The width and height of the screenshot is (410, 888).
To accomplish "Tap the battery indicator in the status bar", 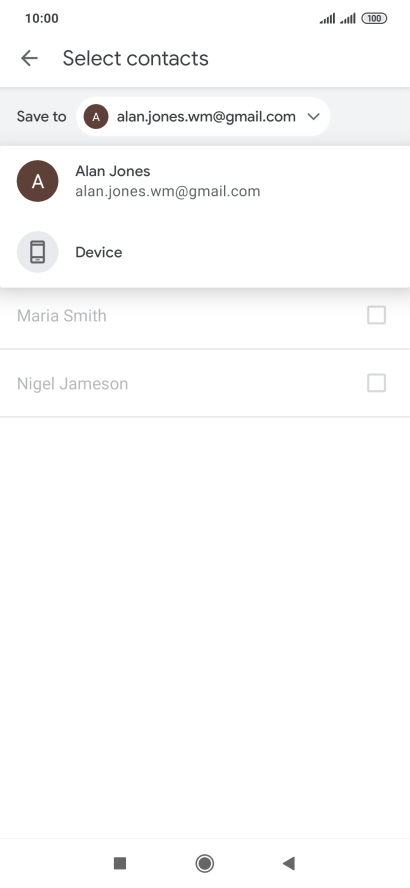I will pyautogui.click(x=374, y=19).
